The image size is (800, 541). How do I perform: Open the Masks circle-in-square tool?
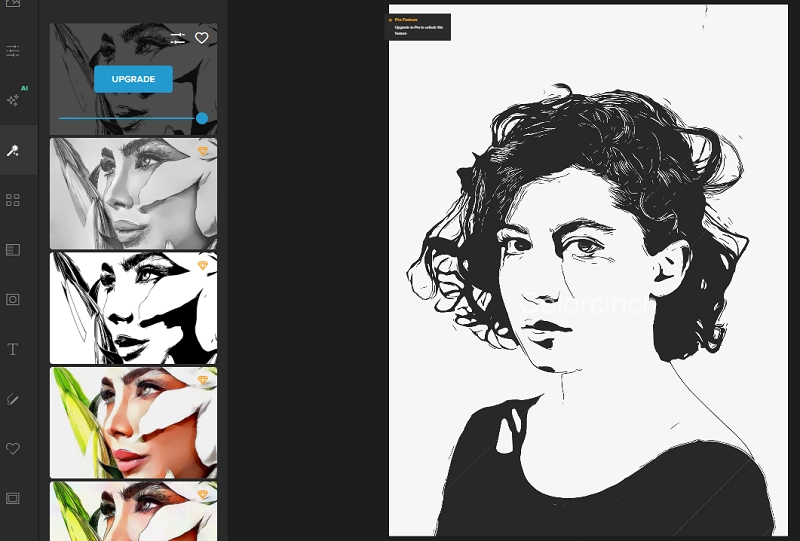(x=13, y=300)
